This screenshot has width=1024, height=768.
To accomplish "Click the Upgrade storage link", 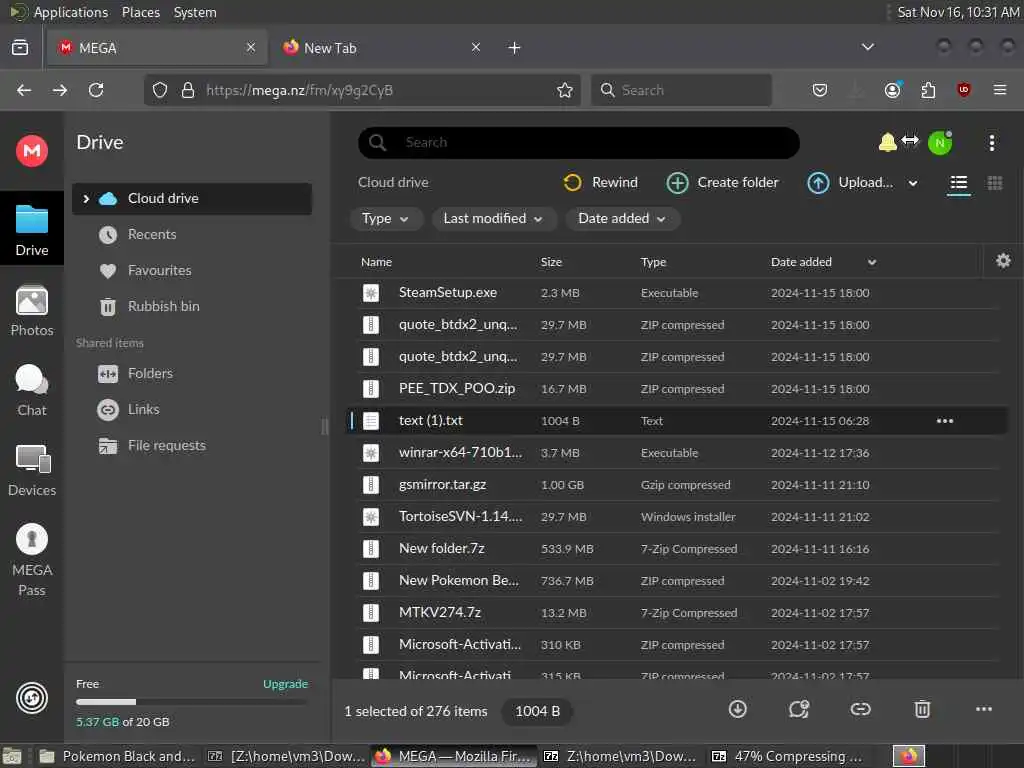I will (285, 684).
